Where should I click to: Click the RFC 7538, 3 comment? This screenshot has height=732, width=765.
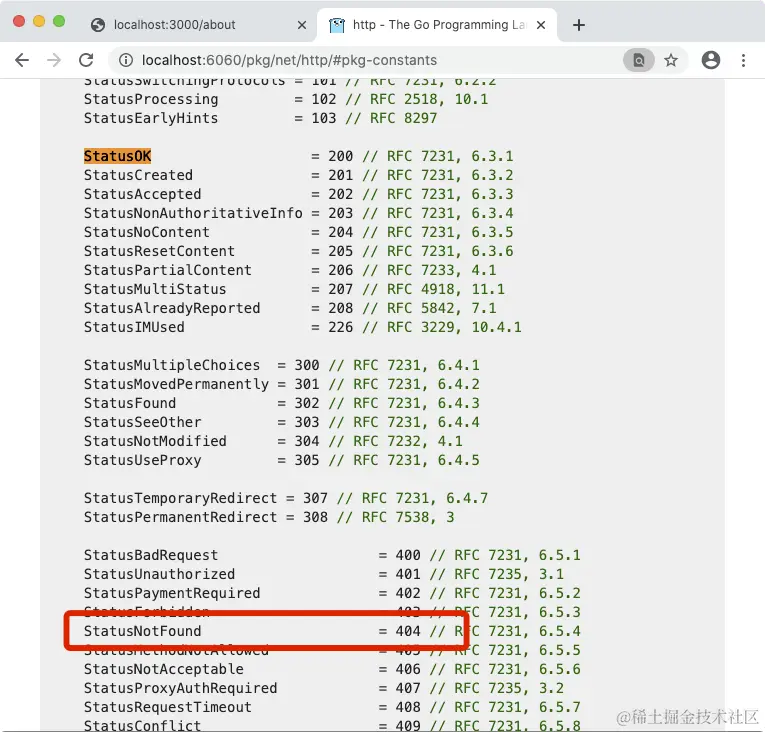[396, 518]
